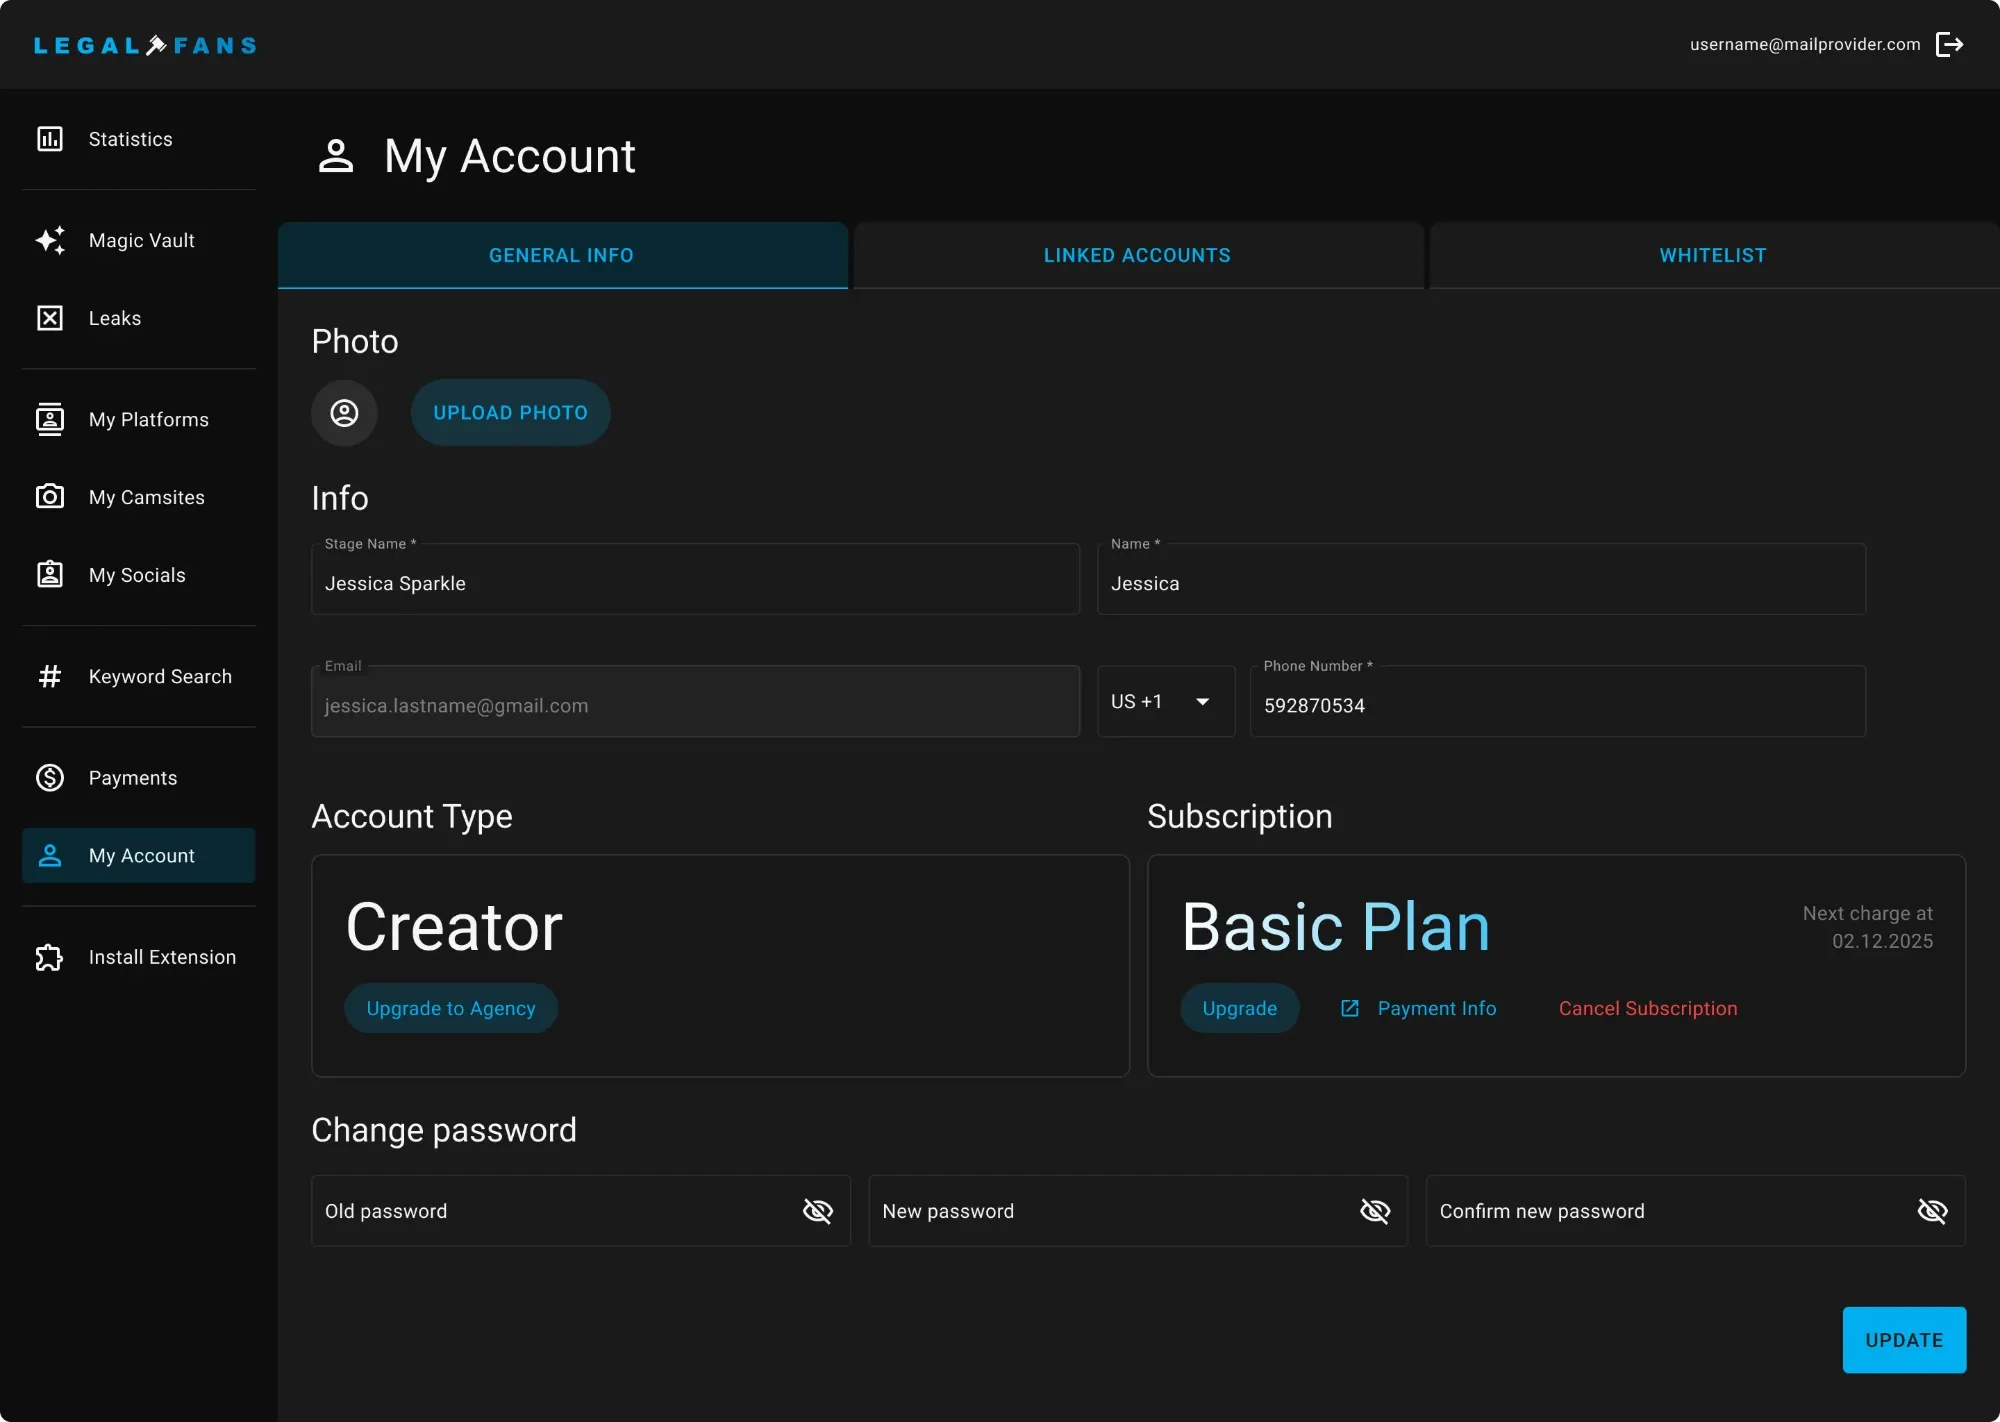Viewport: 2000px width, 1422px height.
Task: Click the Keyword Search hash icon
Action: click(x=50, y=676)
